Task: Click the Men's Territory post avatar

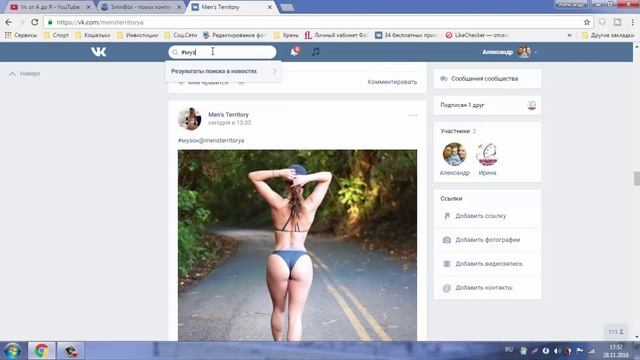Action: pyautogui.click(x=189, y=119)
